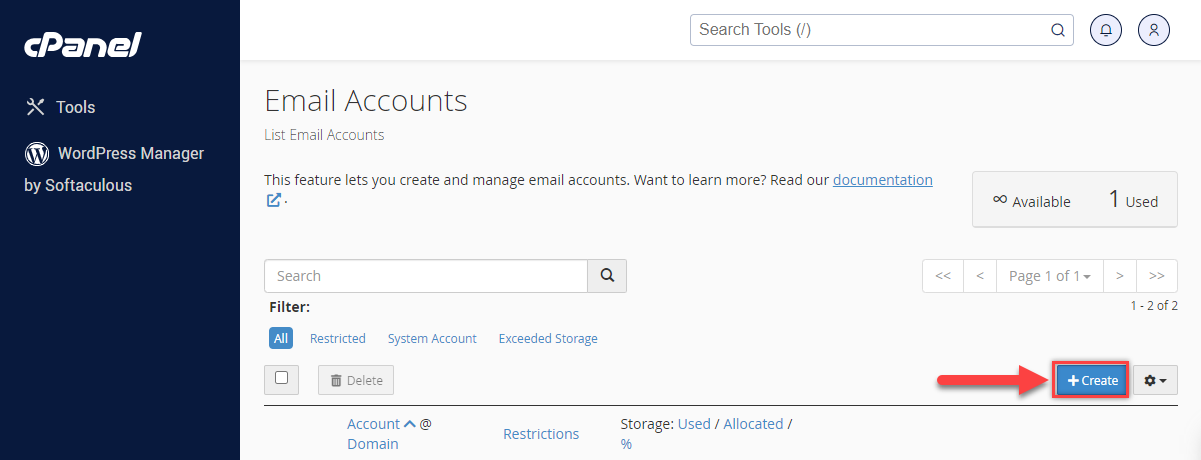Screen dimensions: 1201x460
Task: Click the cPanel logo
Action: 83,45
